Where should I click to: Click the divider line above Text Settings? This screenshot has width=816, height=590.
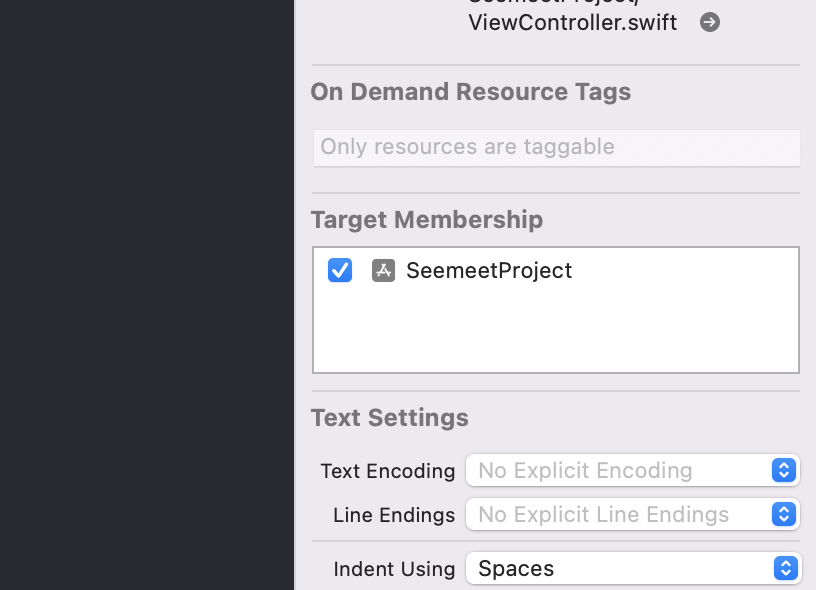point(556,391)
